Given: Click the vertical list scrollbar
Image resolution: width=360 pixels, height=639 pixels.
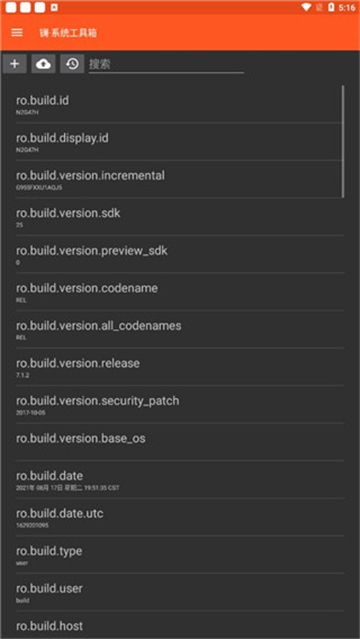Looking at the screenshot, I should 343,141.
